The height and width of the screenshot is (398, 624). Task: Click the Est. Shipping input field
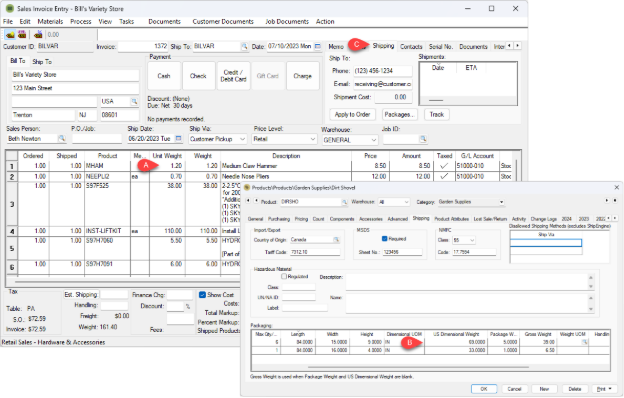point(114,295)
